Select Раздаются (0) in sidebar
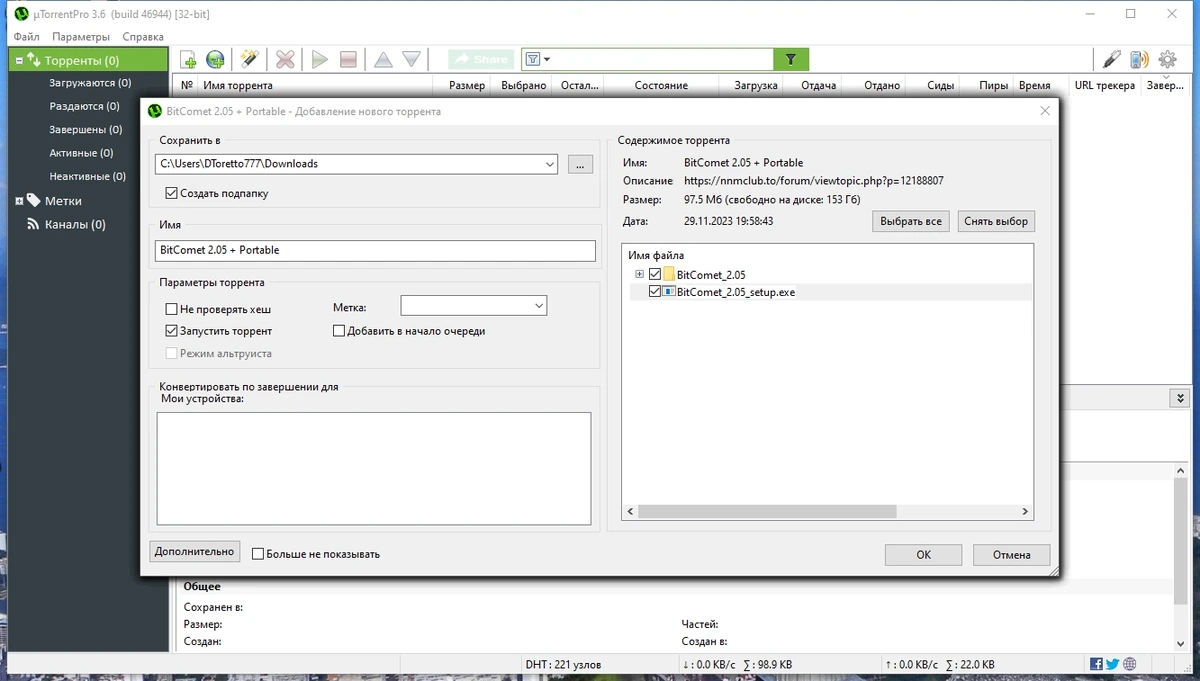1200x681 pixels. click(x=84, y=106)
